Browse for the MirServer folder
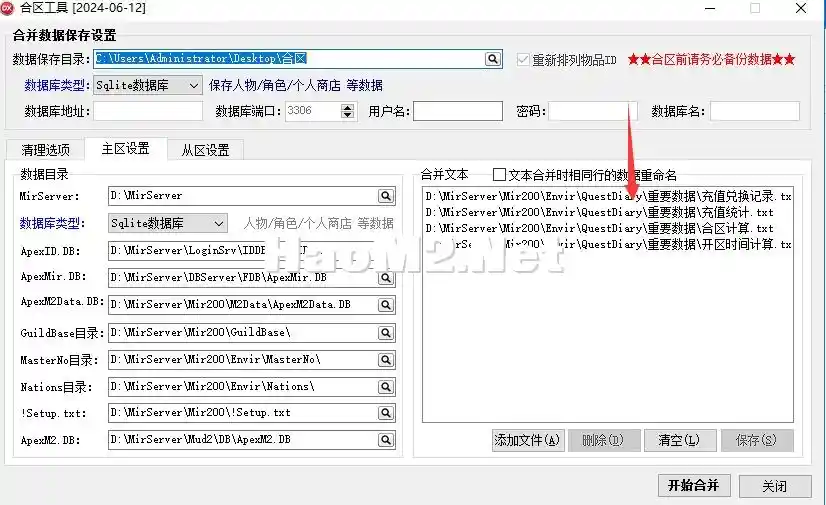826x505 pixels. (x=386, y=196)
